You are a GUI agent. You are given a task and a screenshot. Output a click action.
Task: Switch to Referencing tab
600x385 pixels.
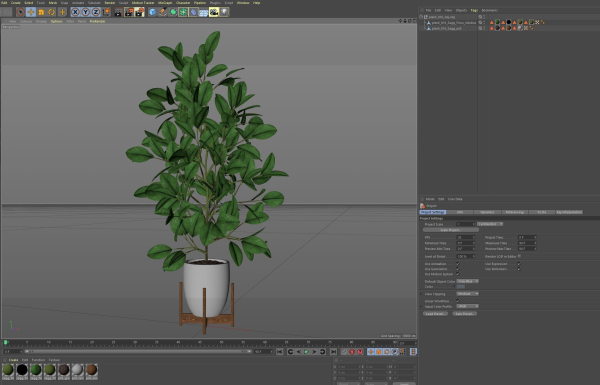pyautogui.click(x=515, y=212)
